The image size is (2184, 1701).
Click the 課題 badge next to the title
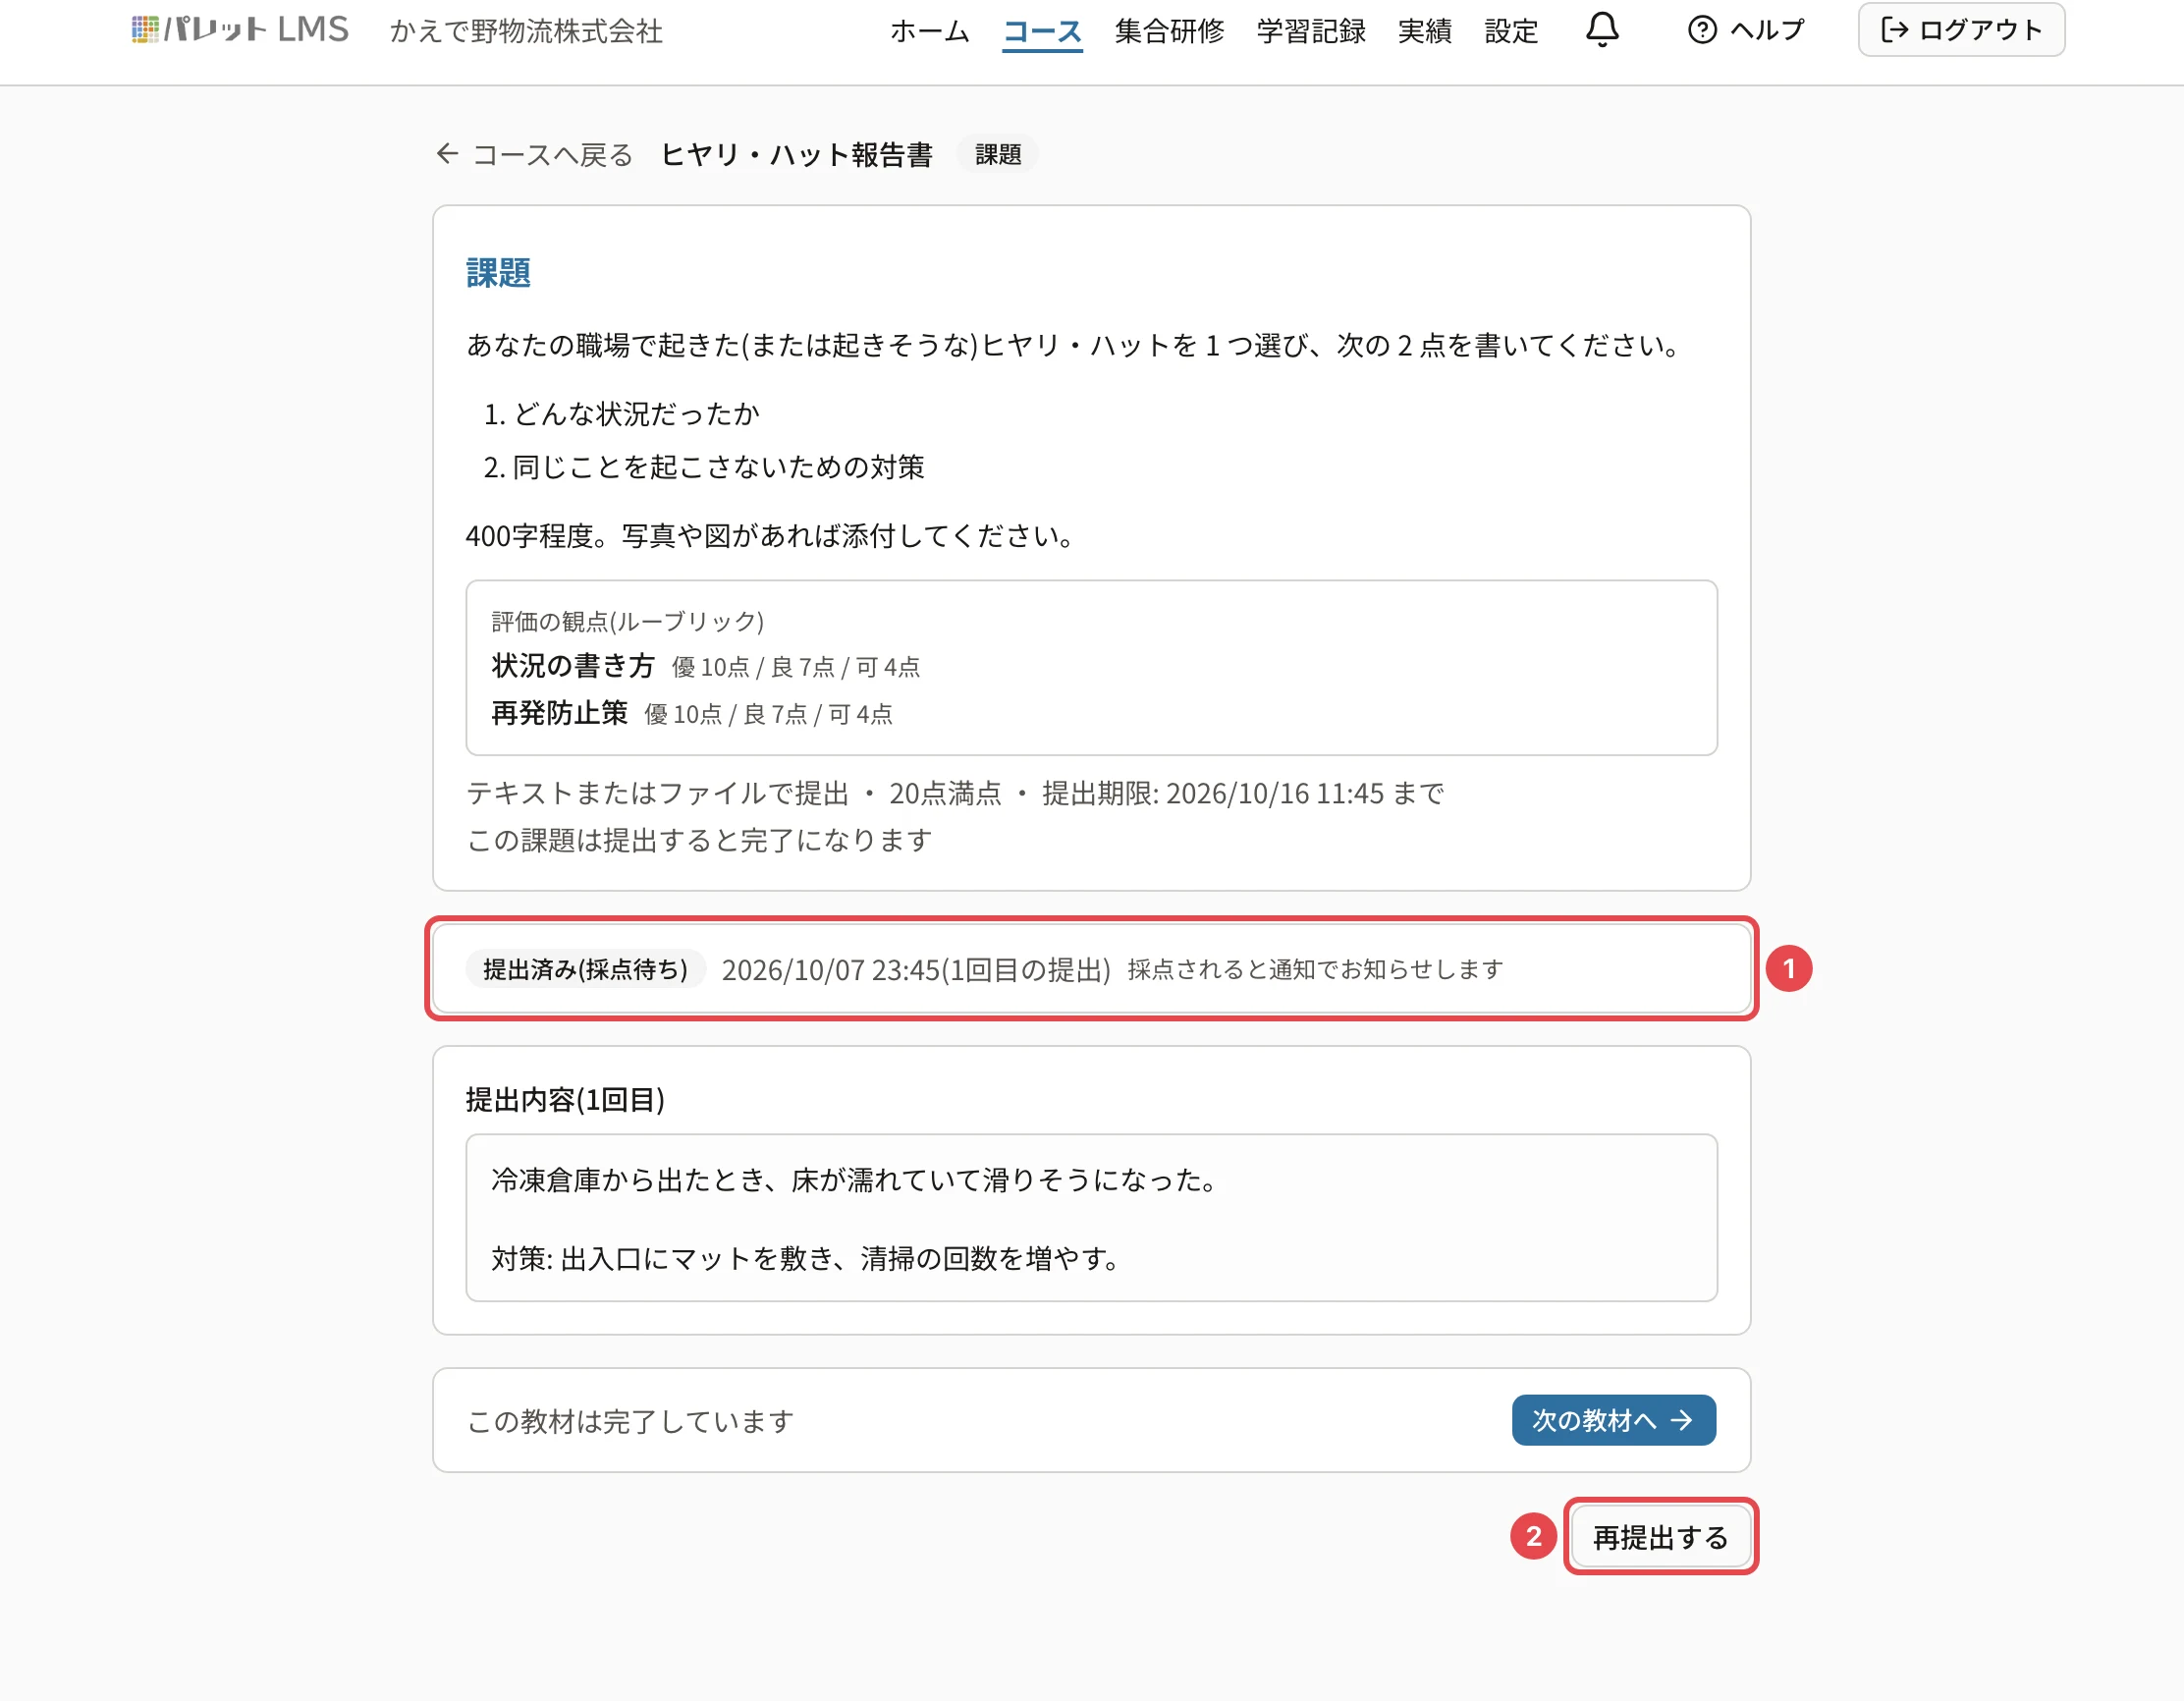998,154
